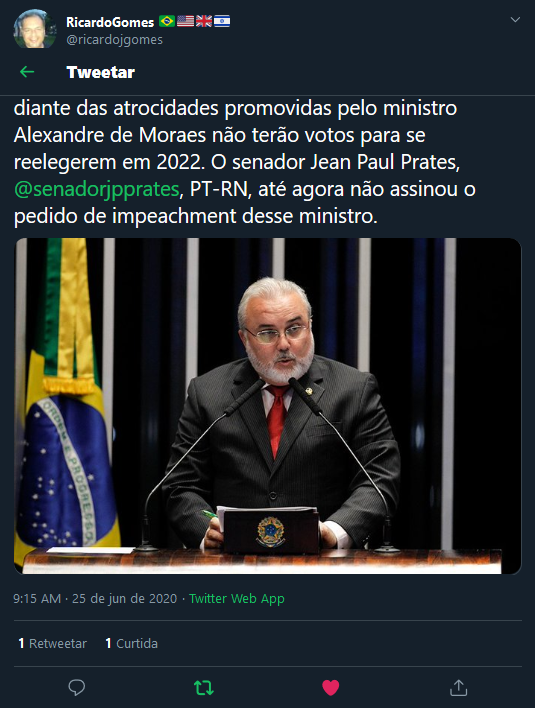Open RicardoGomes profile avatar picture
The width and height of the screenshot is (535, 708).
(x=35, y=28)
